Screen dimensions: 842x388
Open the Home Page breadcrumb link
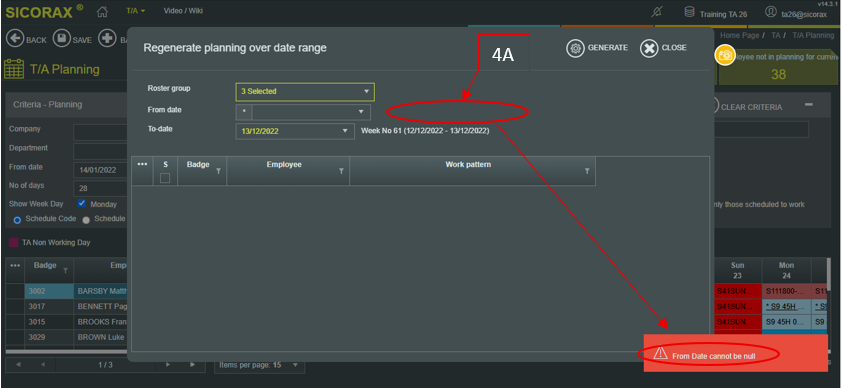pyautogui.click(x=739, y=35)
